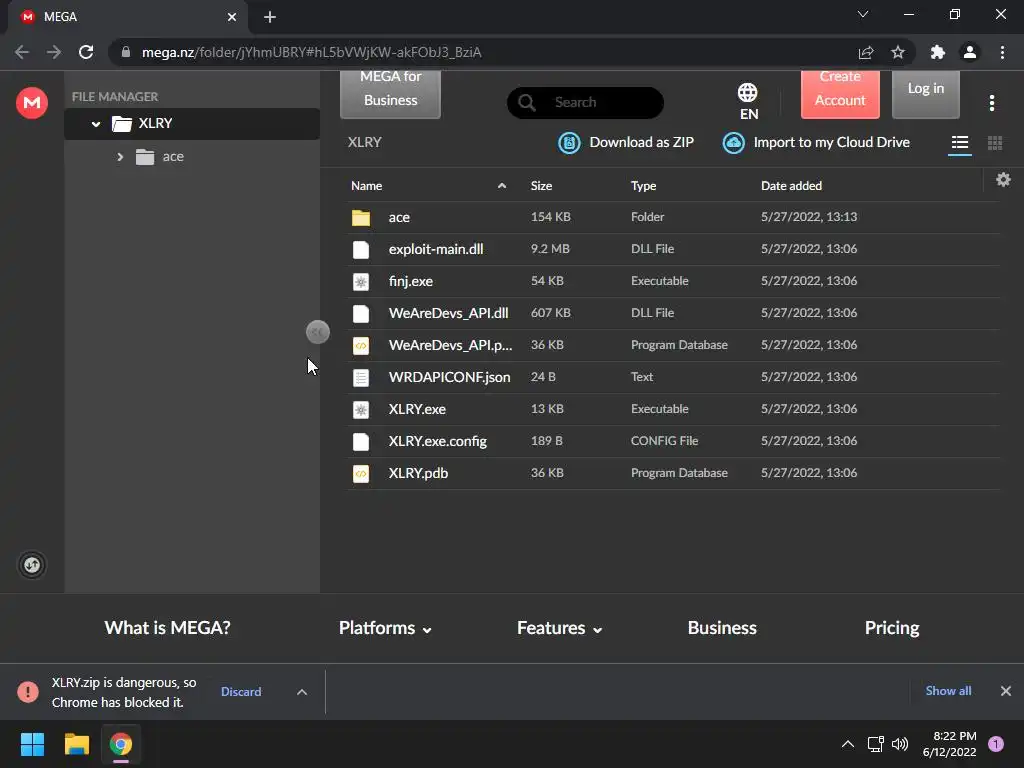Open column settings gear
Viewport: 1024px width, 768px height.
(x=1003, y=180)
